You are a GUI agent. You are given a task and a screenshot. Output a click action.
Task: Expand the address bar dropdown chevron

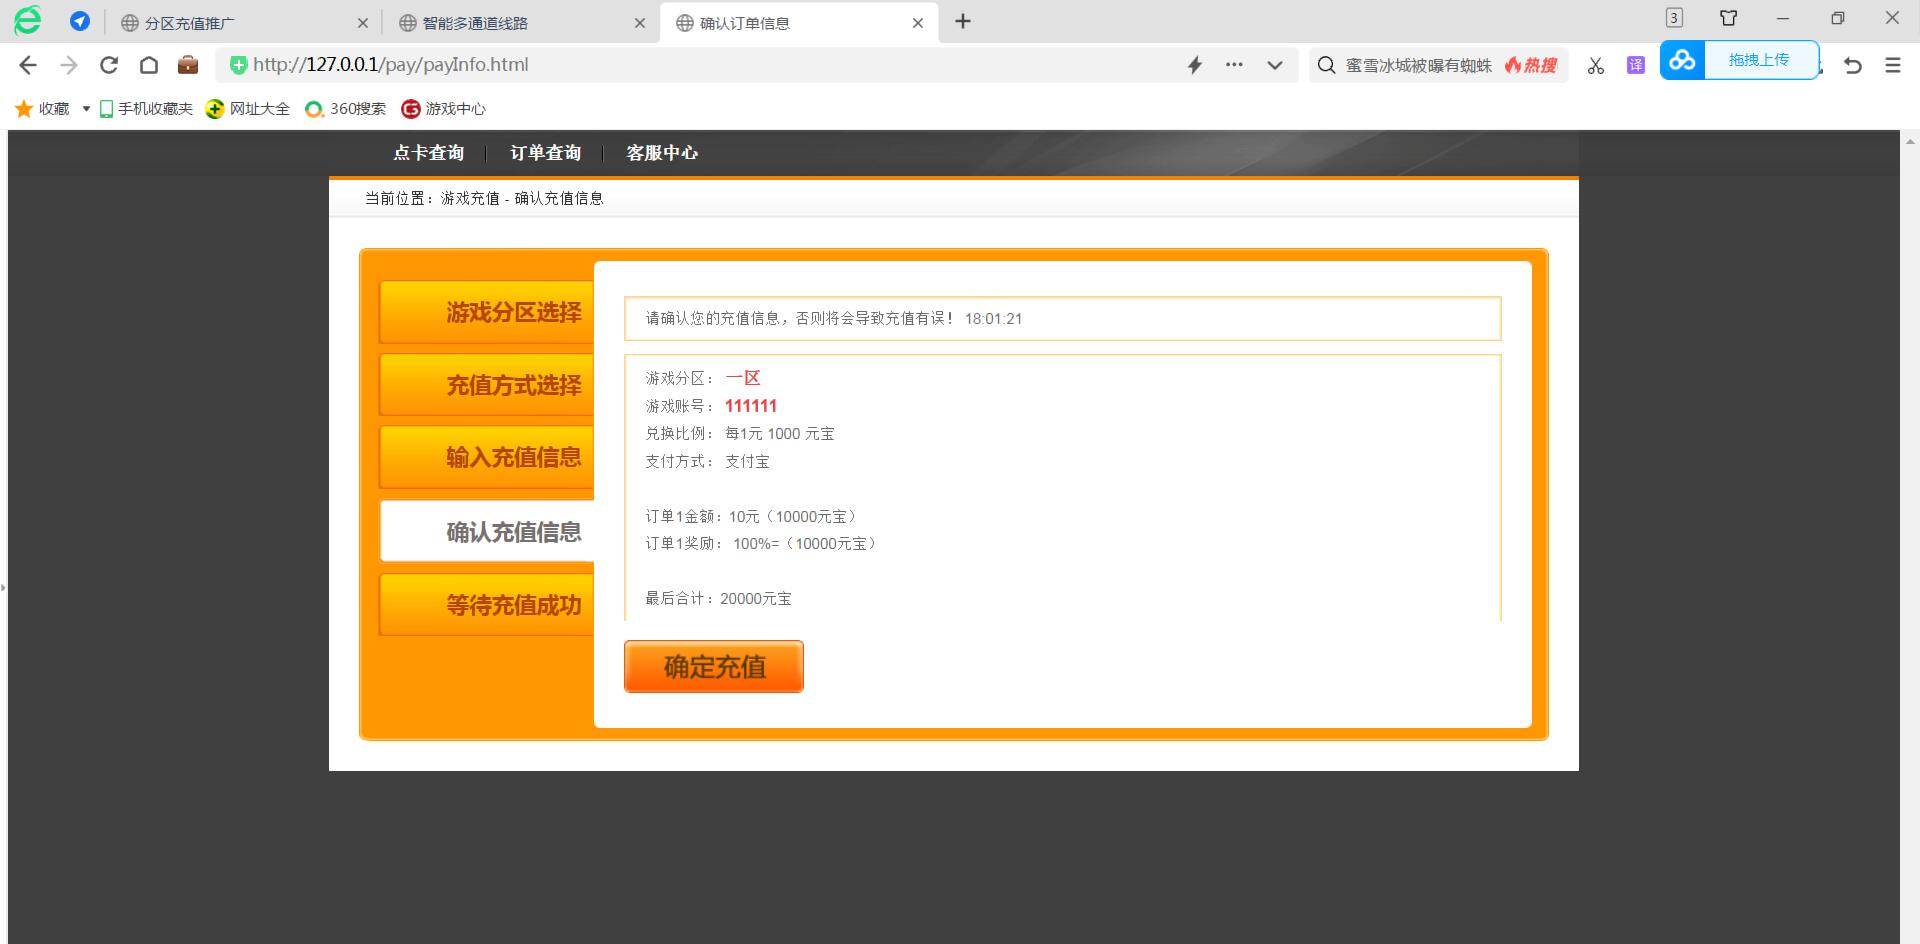[1274, 65]
